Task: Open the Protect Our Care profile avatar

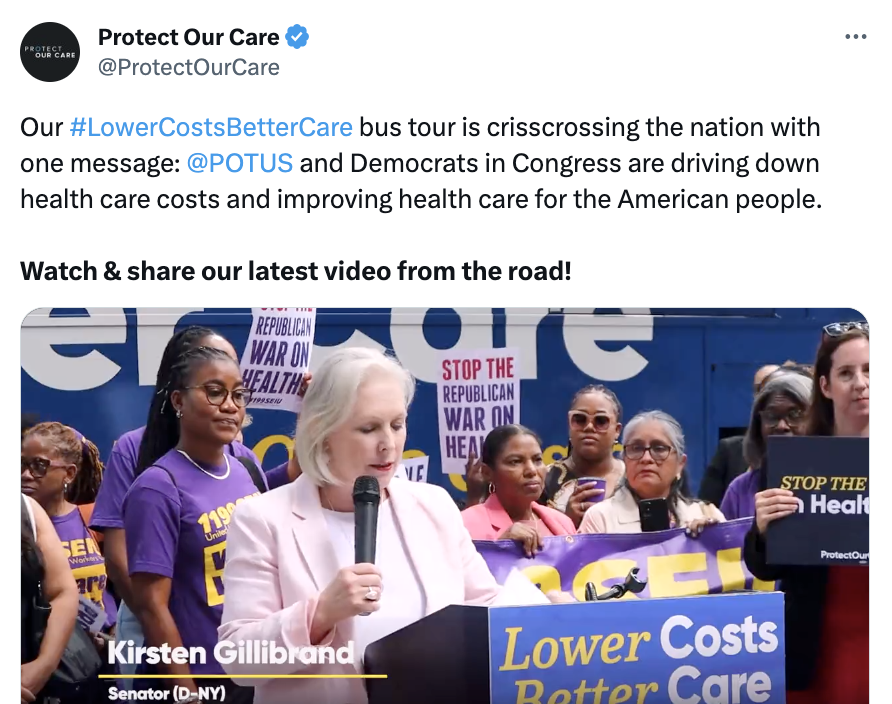Action: (x=50, y=52)
